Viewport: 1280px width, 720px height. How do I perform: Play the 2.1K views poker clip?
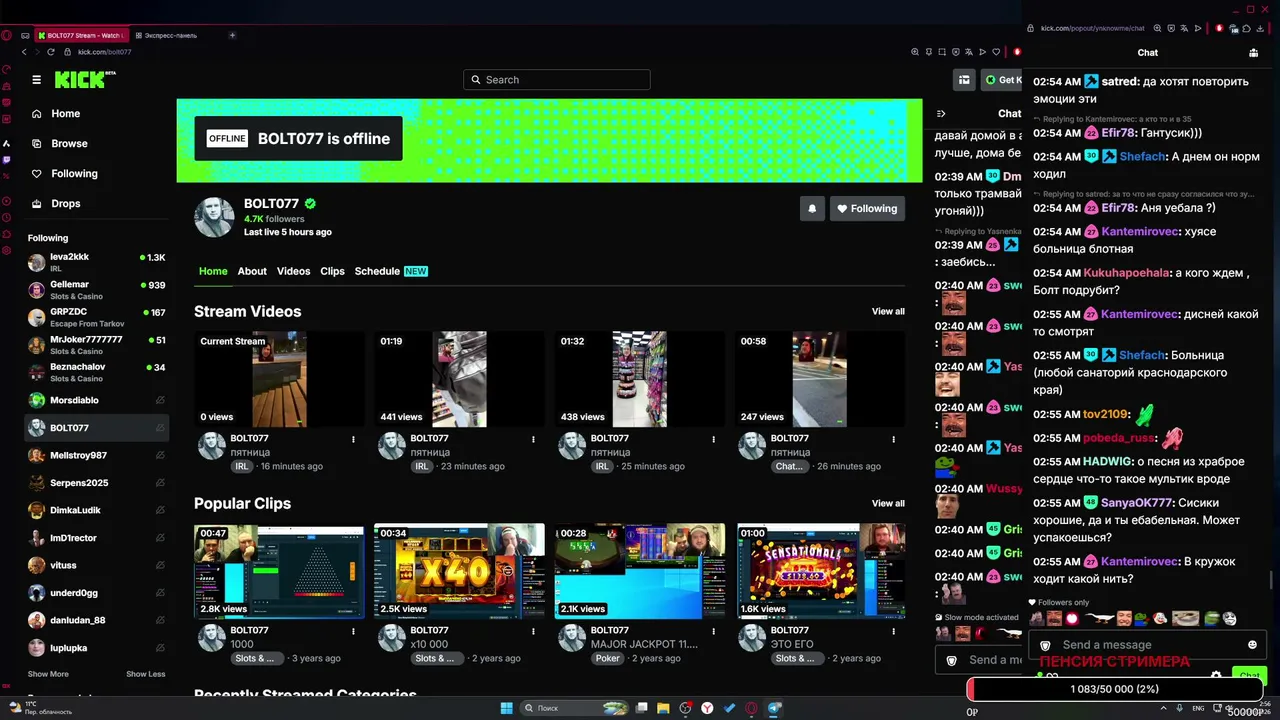click(x=639, y=571)
